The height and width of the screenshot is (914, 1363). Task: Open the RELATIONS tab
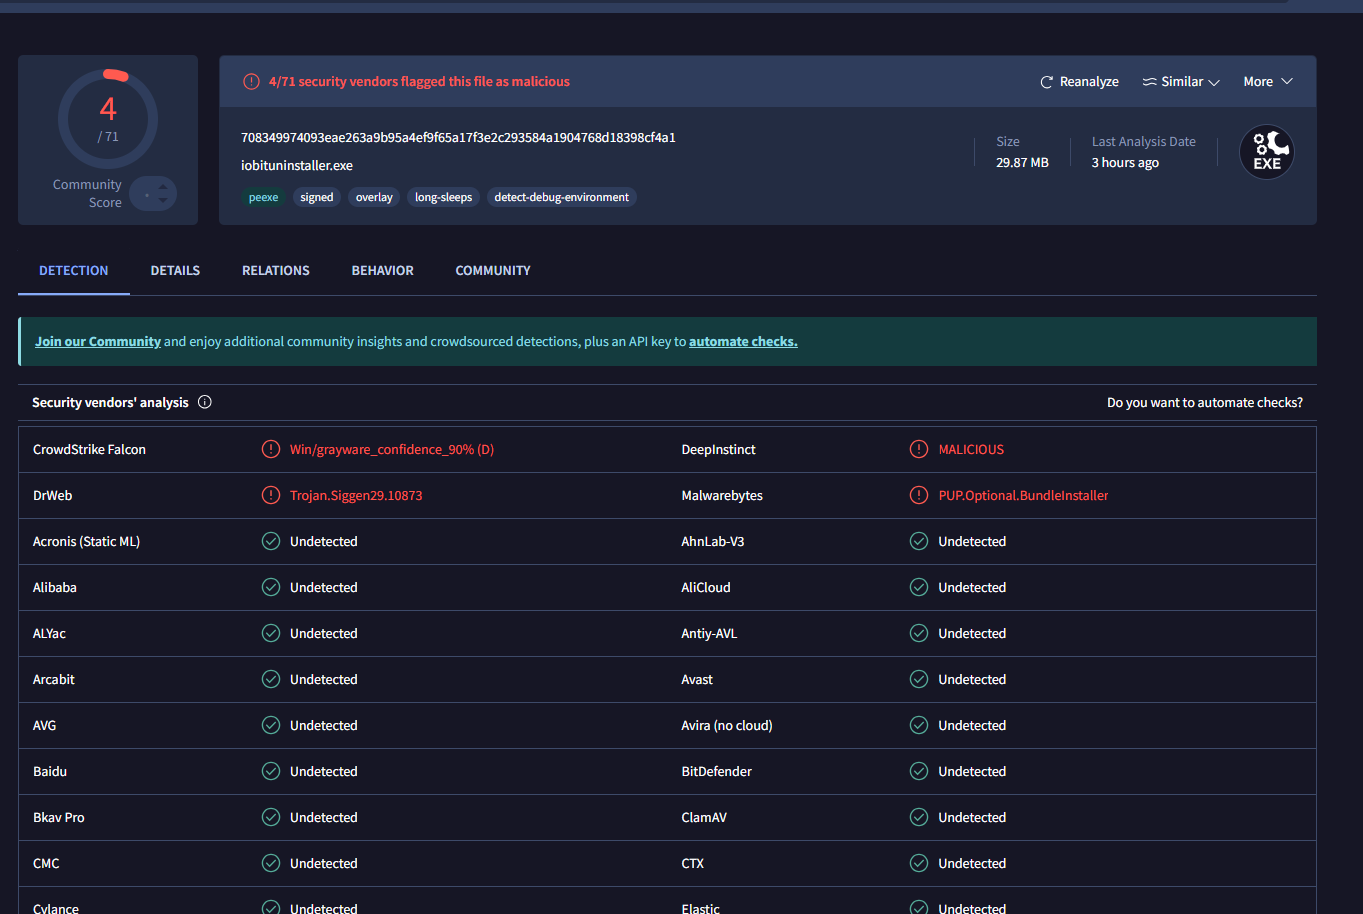[276, 271]
